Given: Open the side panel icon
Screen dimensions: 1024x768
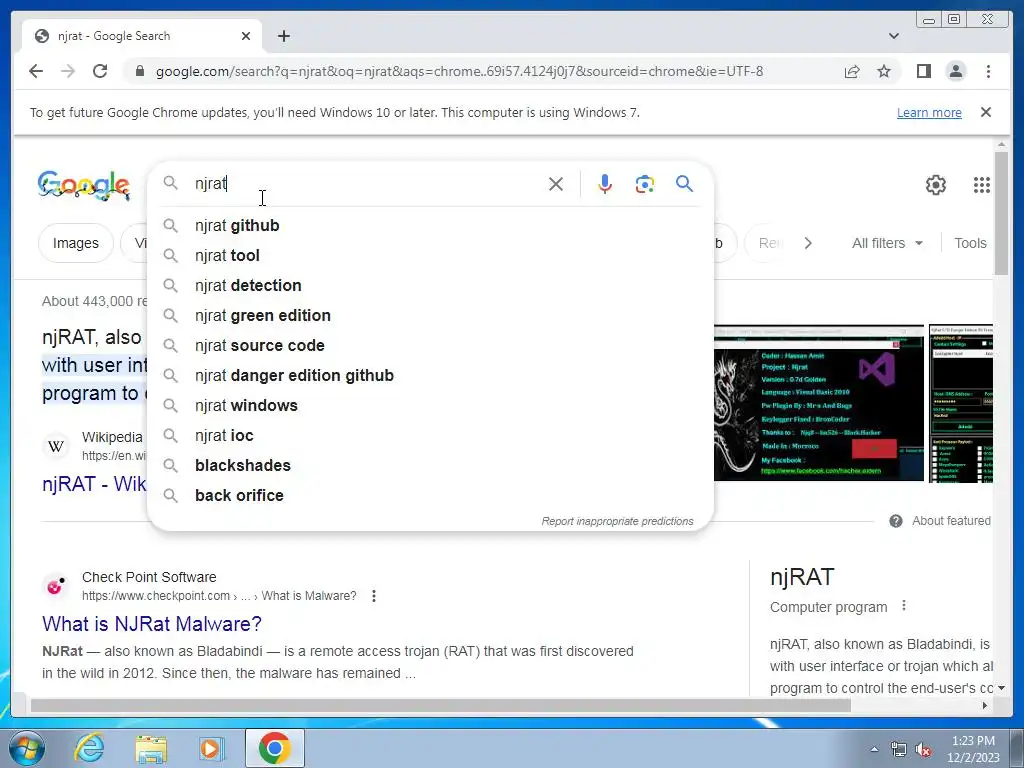Looking at the screenshot, I should point(923,71).
